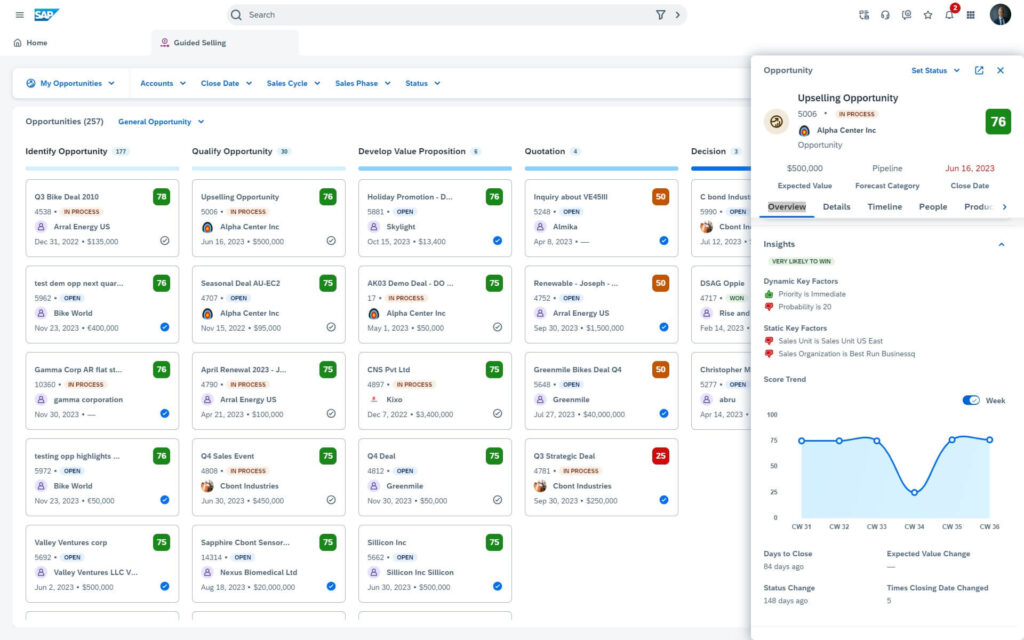This screenshot has width=1024, height=640.
Task: Click score badge 78 on Q3 Bike Deal 2010
Action: [161, 197]
